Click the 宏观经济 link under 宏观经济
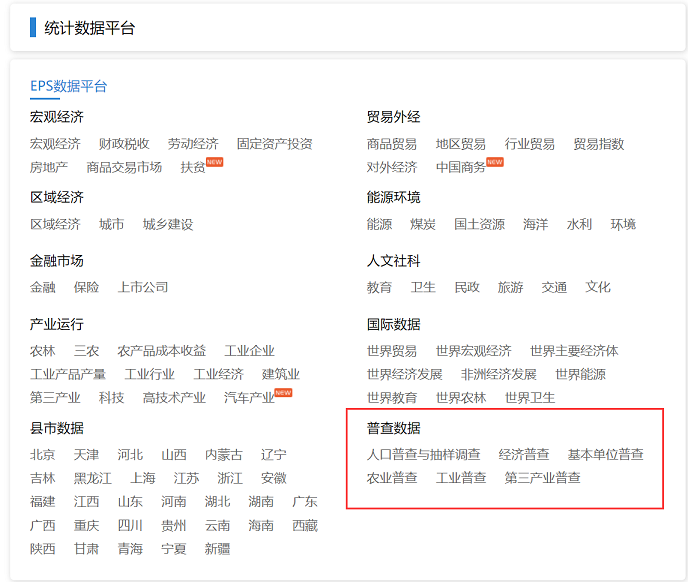Viewport: 688px width, 582px height. 55,144
